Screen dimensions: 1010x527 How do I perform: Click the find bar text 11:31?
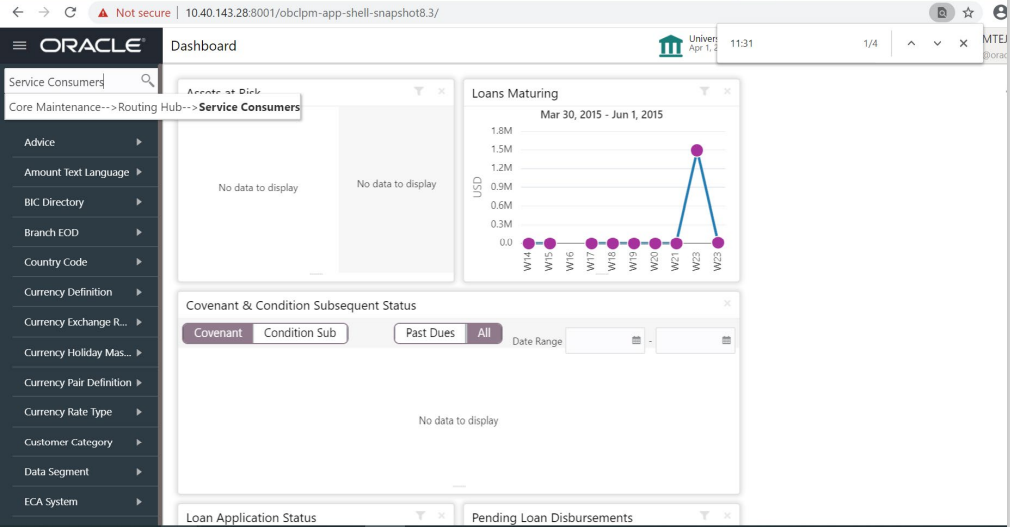(741, 43)
